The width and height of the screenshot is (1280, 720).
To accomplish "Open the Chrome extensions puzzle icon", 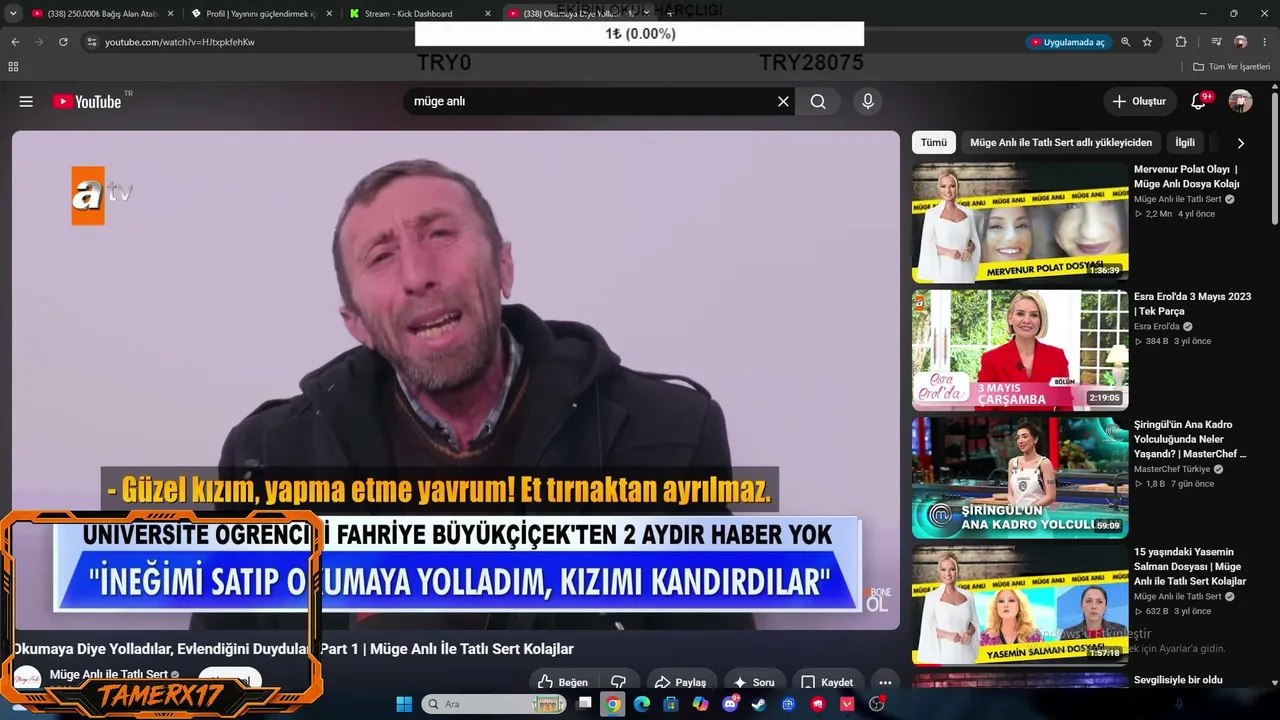I will point(1181,42).
